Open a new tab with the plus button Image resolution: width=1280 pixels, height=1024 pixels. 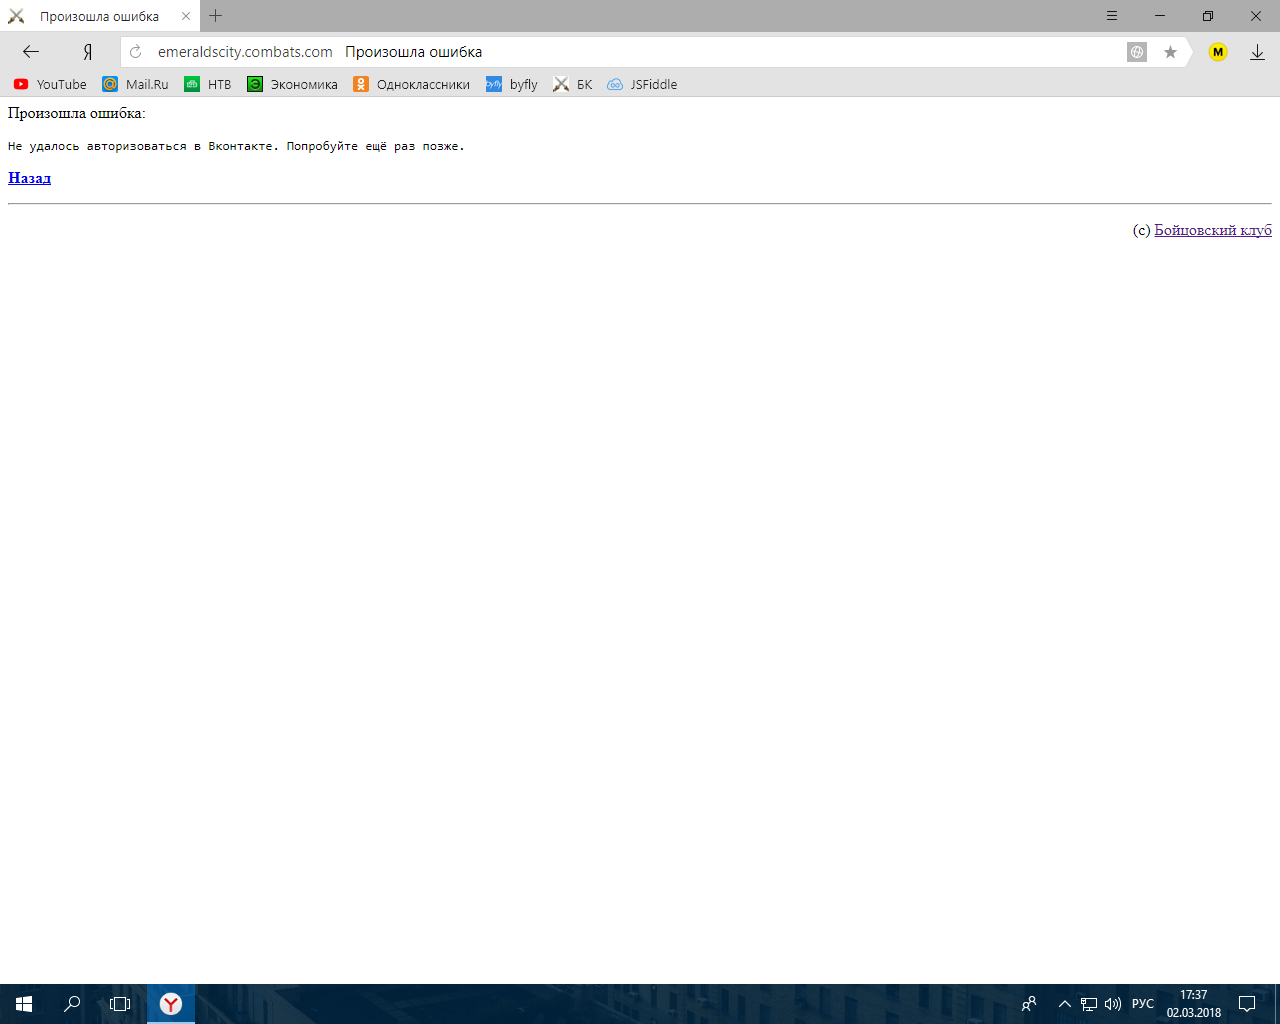point(215,16)
